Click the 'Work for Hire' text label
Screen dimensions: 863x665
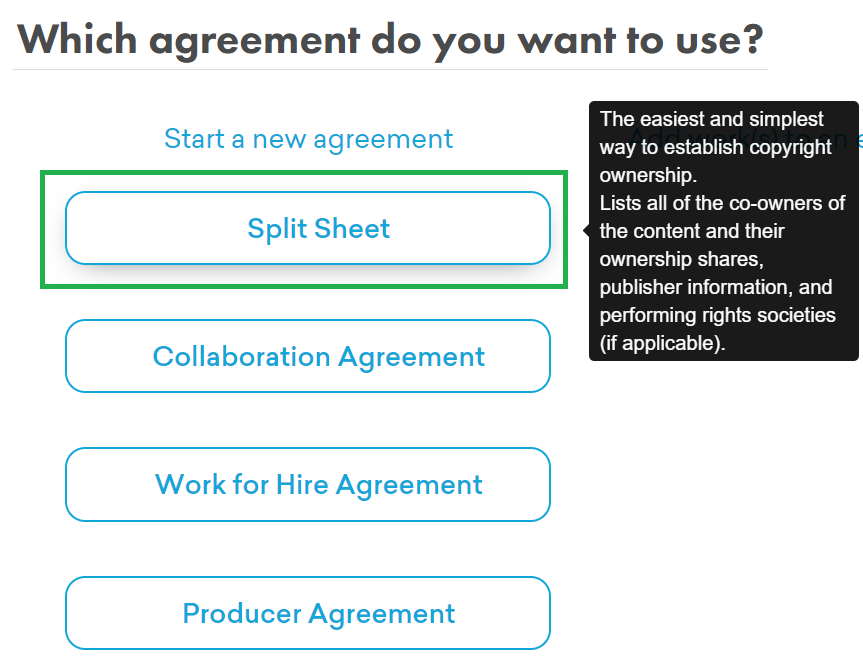click(241, 485)
